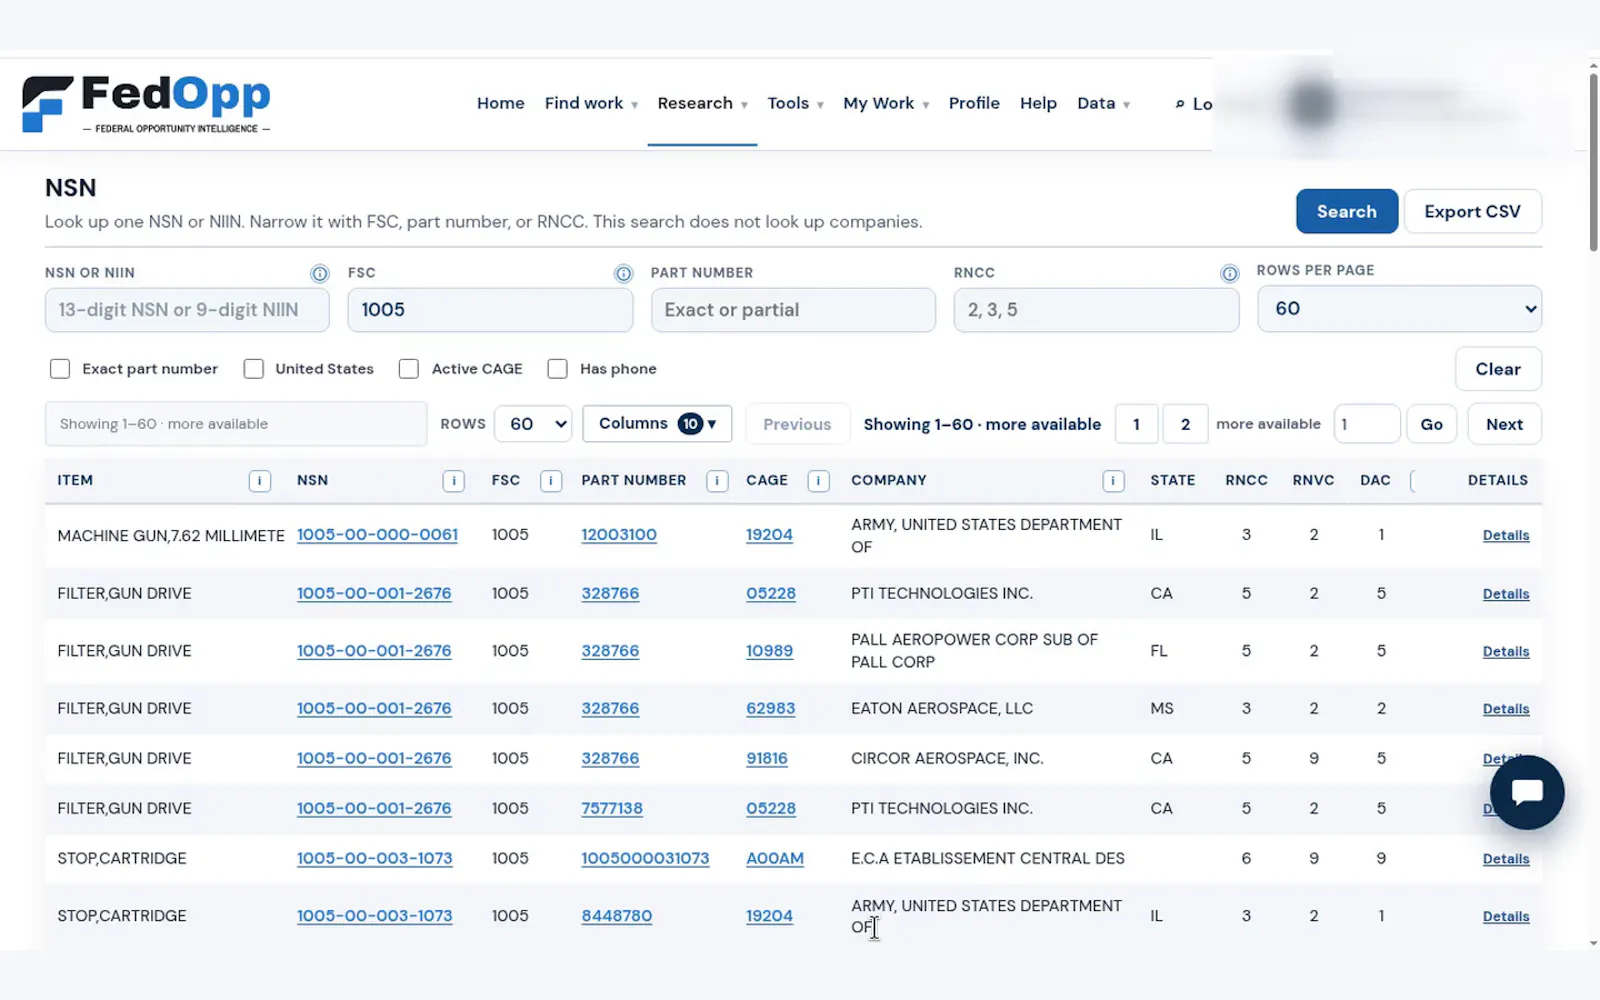
Task: Click info icon in COMPANY column header
Action: pos(1113,481)
